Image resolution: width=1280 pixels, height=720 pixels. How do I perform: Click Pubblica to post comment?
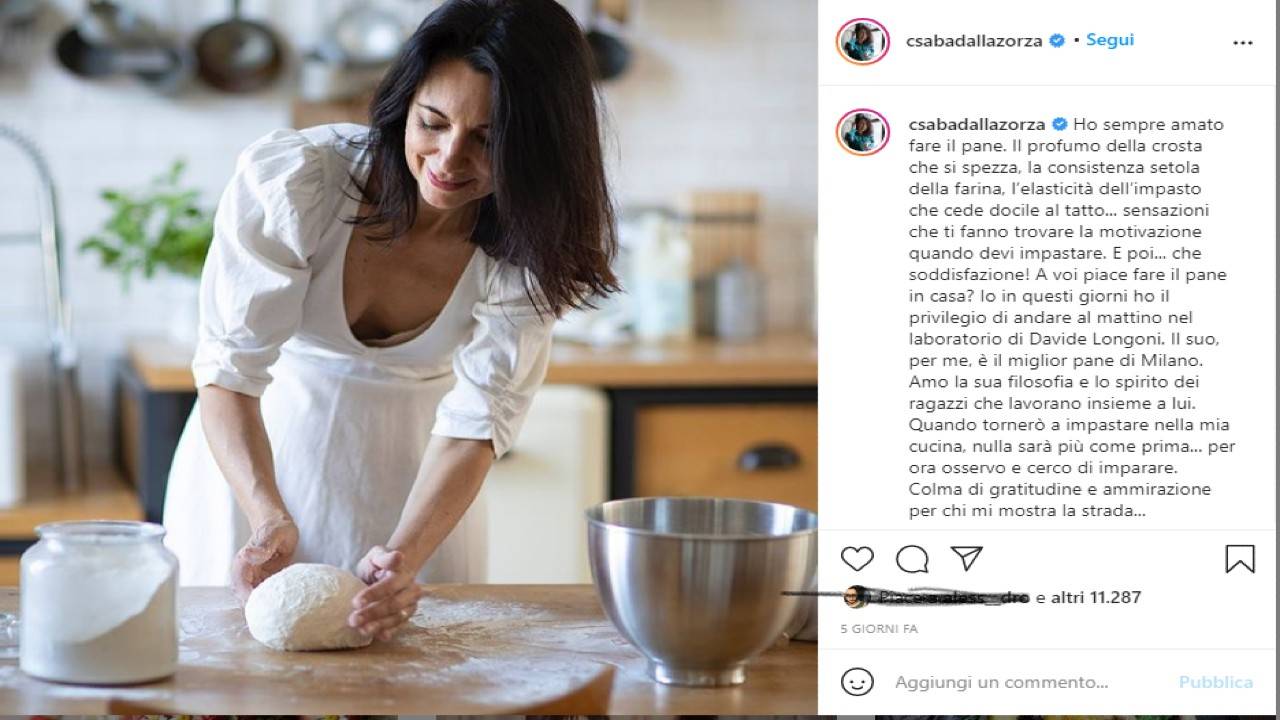click(1215, 682)
